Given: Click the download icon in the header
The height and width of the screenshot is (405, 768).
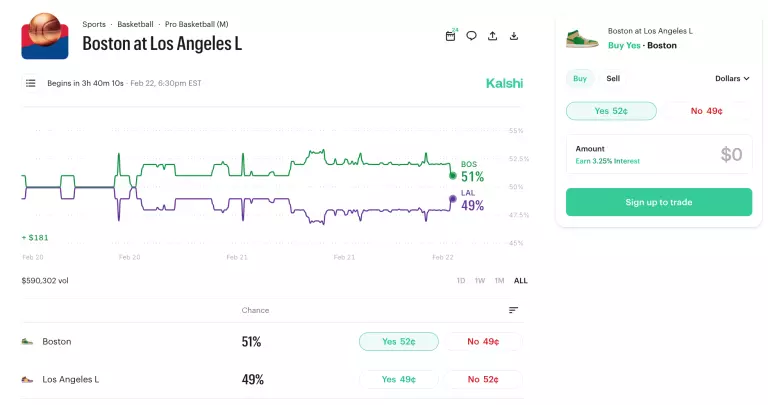Looking at the screenshot, I should [514, 36].
